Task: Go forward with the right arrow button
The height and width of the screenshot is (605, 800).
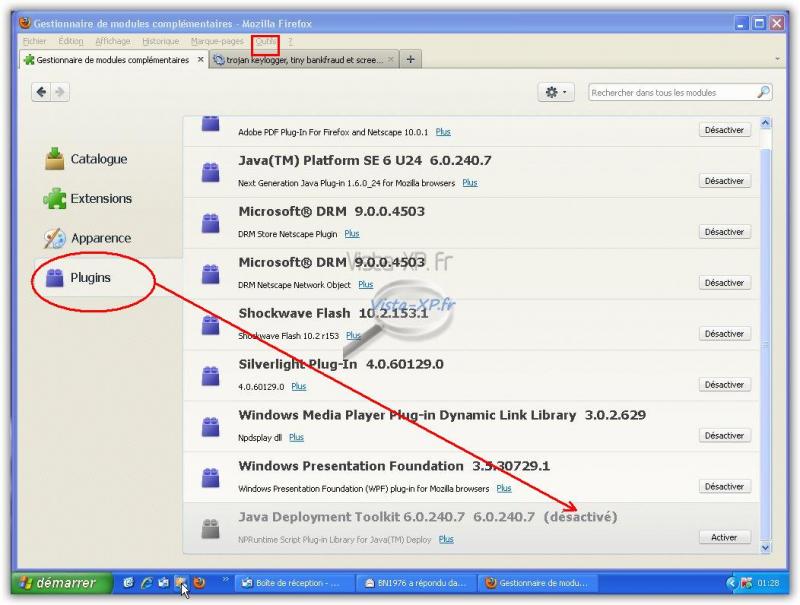Action: pyautogui.click(x=60, y=92)
